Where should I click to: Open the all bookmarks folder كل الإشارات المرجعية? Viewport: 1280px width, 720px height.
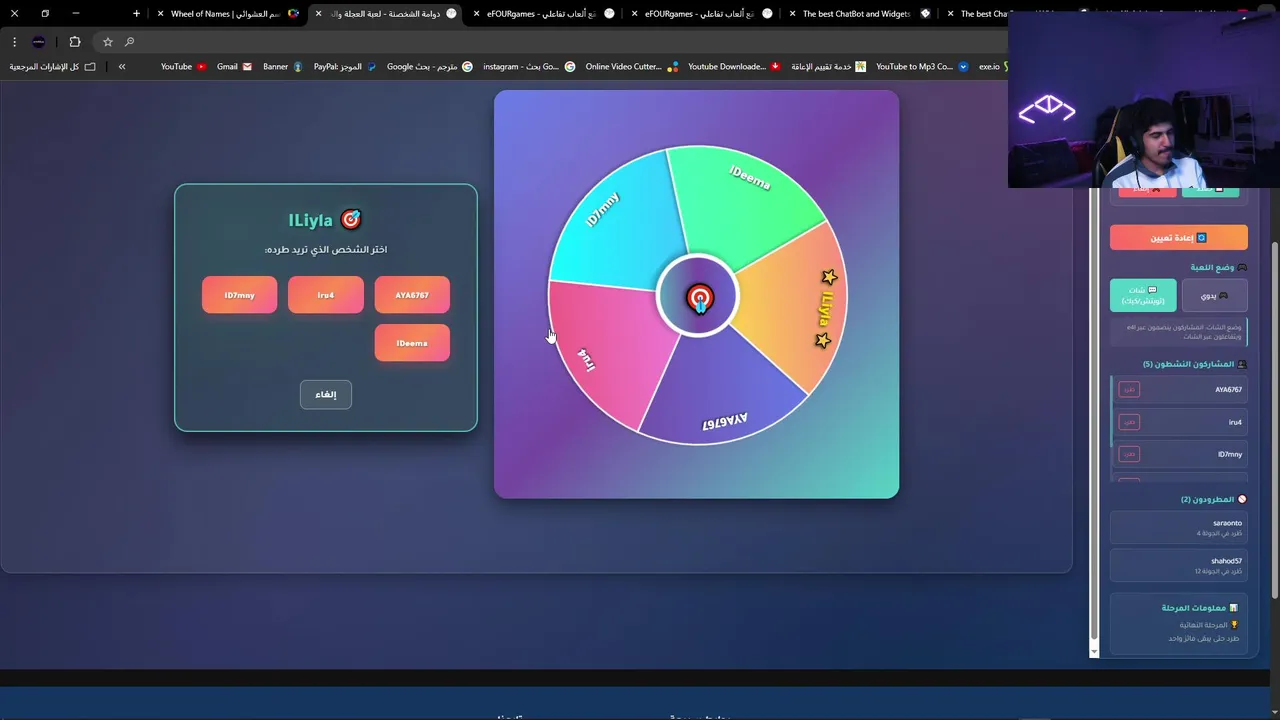tap(53, 67)
